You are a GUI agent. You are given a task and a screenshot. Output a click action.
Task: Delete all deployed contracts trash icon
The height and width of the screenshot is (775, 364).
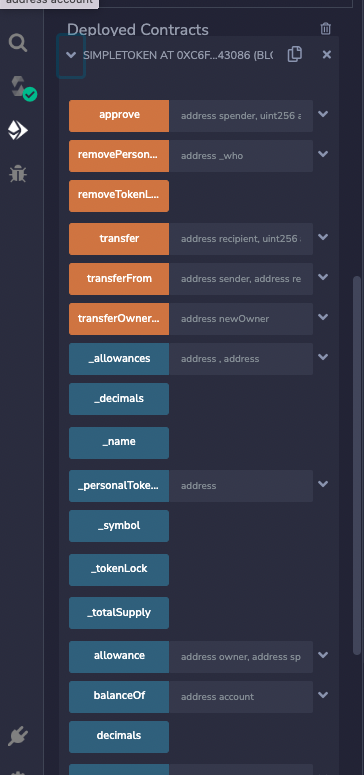pyautogui.click(x=325, y=29)
